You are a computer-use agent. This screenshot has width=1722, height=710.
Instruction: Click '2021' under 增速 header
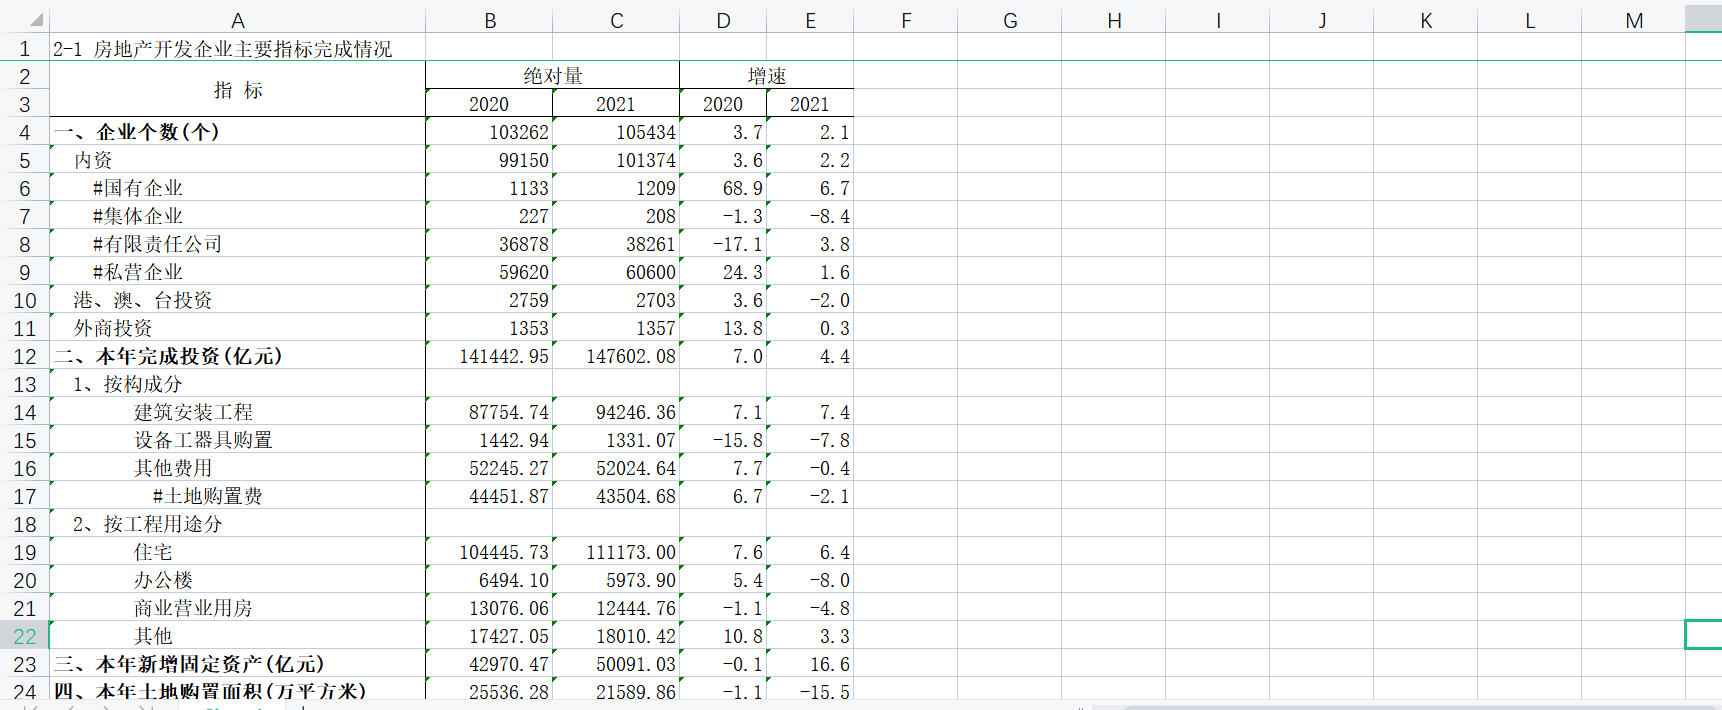pyautogui.click(x=810, y=104)
